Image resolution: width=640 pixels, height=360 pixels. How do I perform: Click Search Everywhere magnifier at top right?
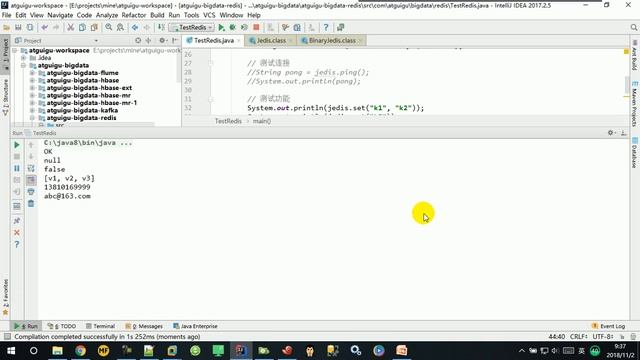click(x=633, y=27)
